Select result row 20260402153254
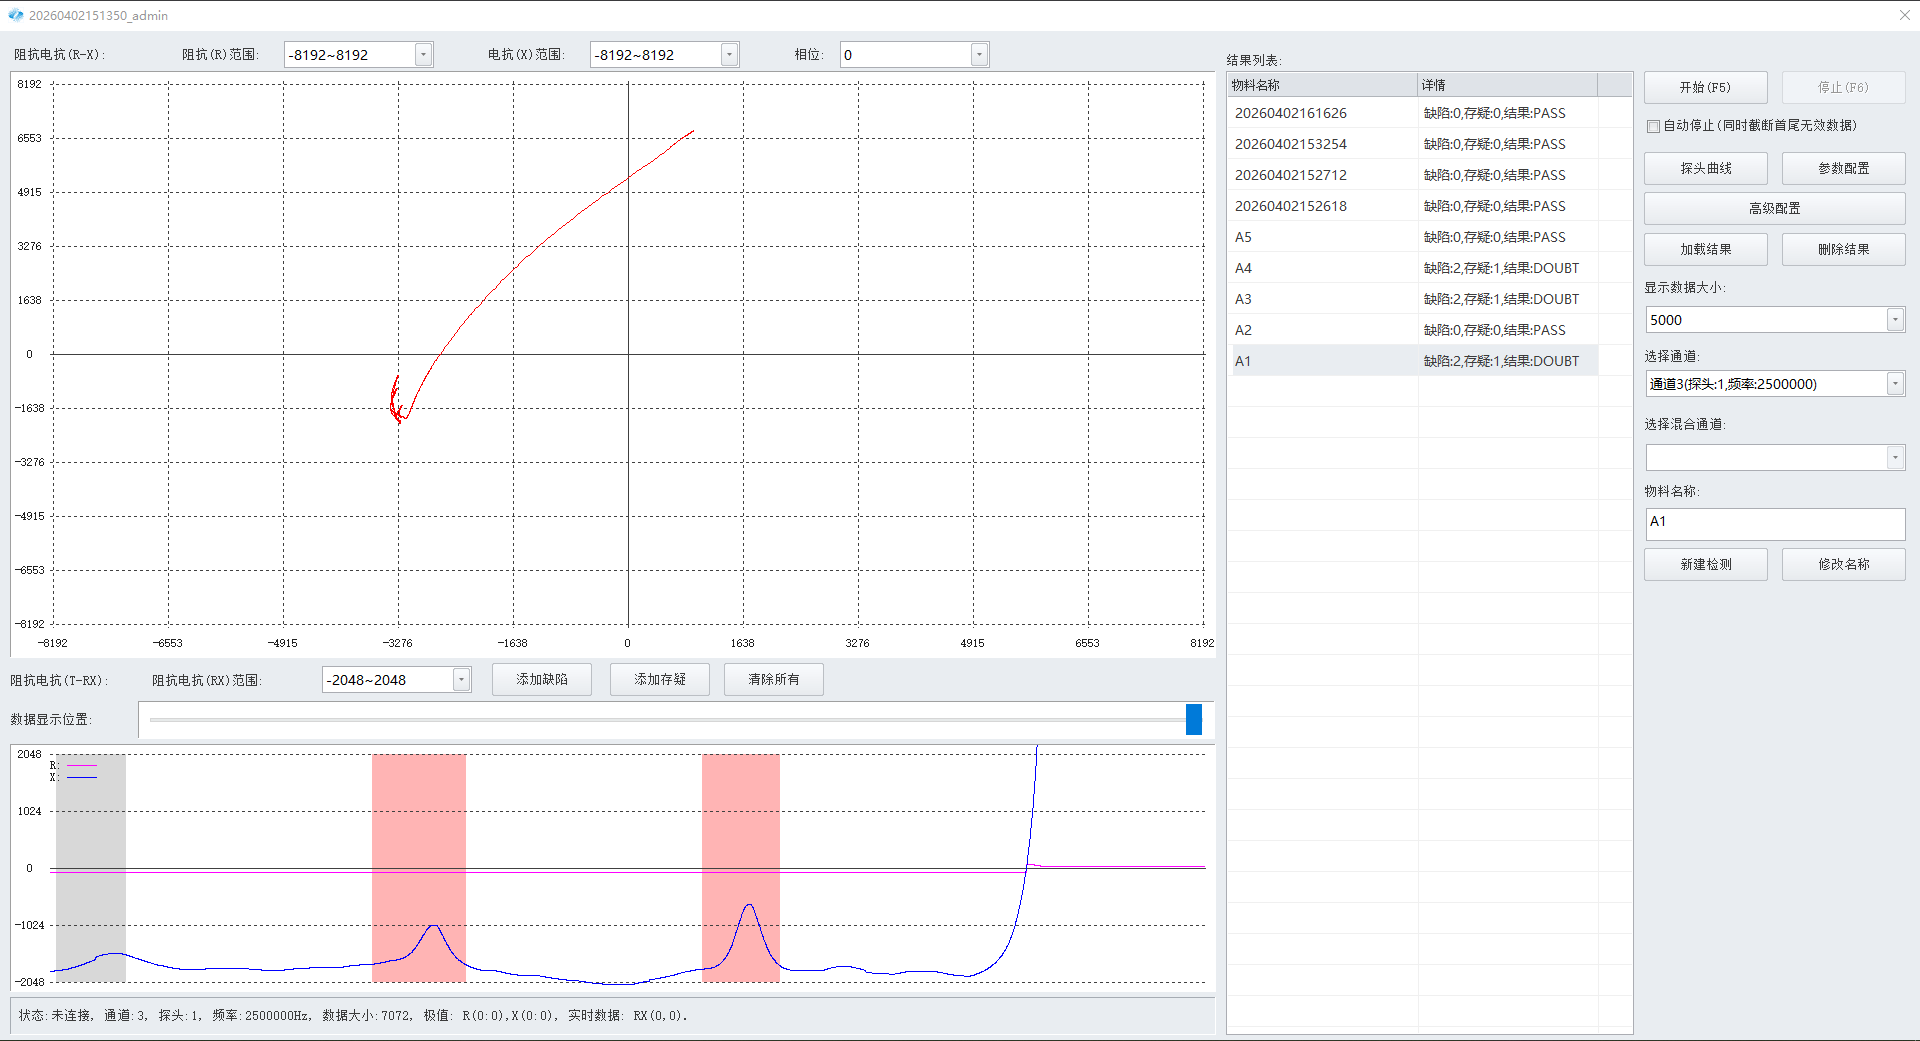Viewport: 1920px width, 1041px height. click(1414, 144)
